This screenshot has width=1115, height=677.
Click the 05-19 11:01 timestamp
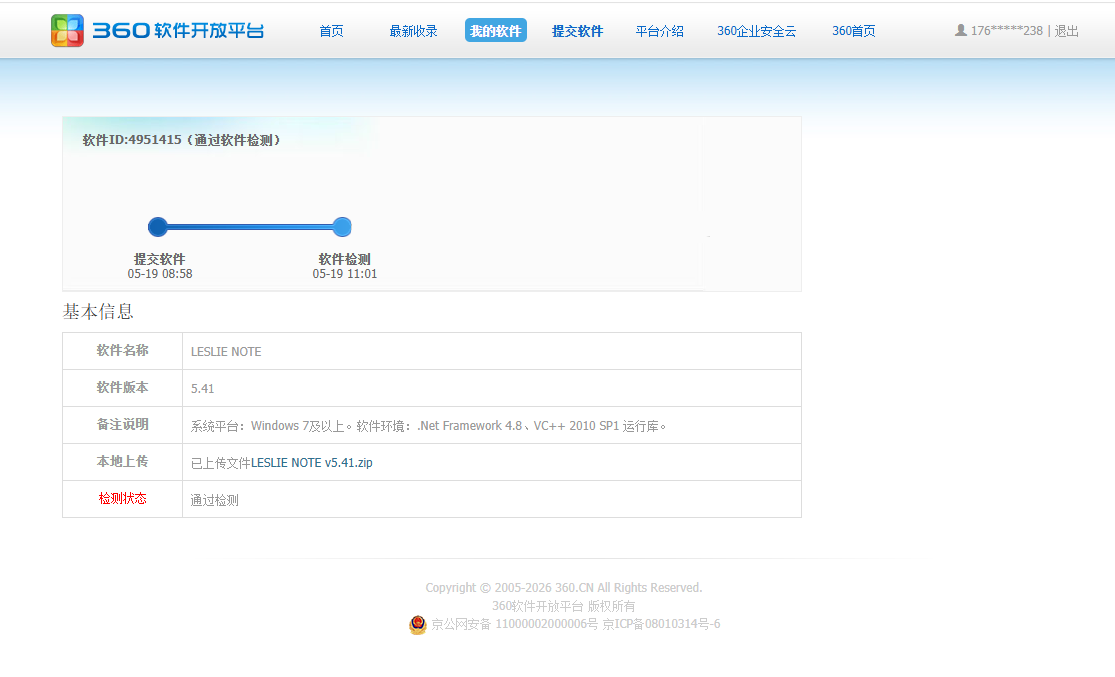(345, 274)
